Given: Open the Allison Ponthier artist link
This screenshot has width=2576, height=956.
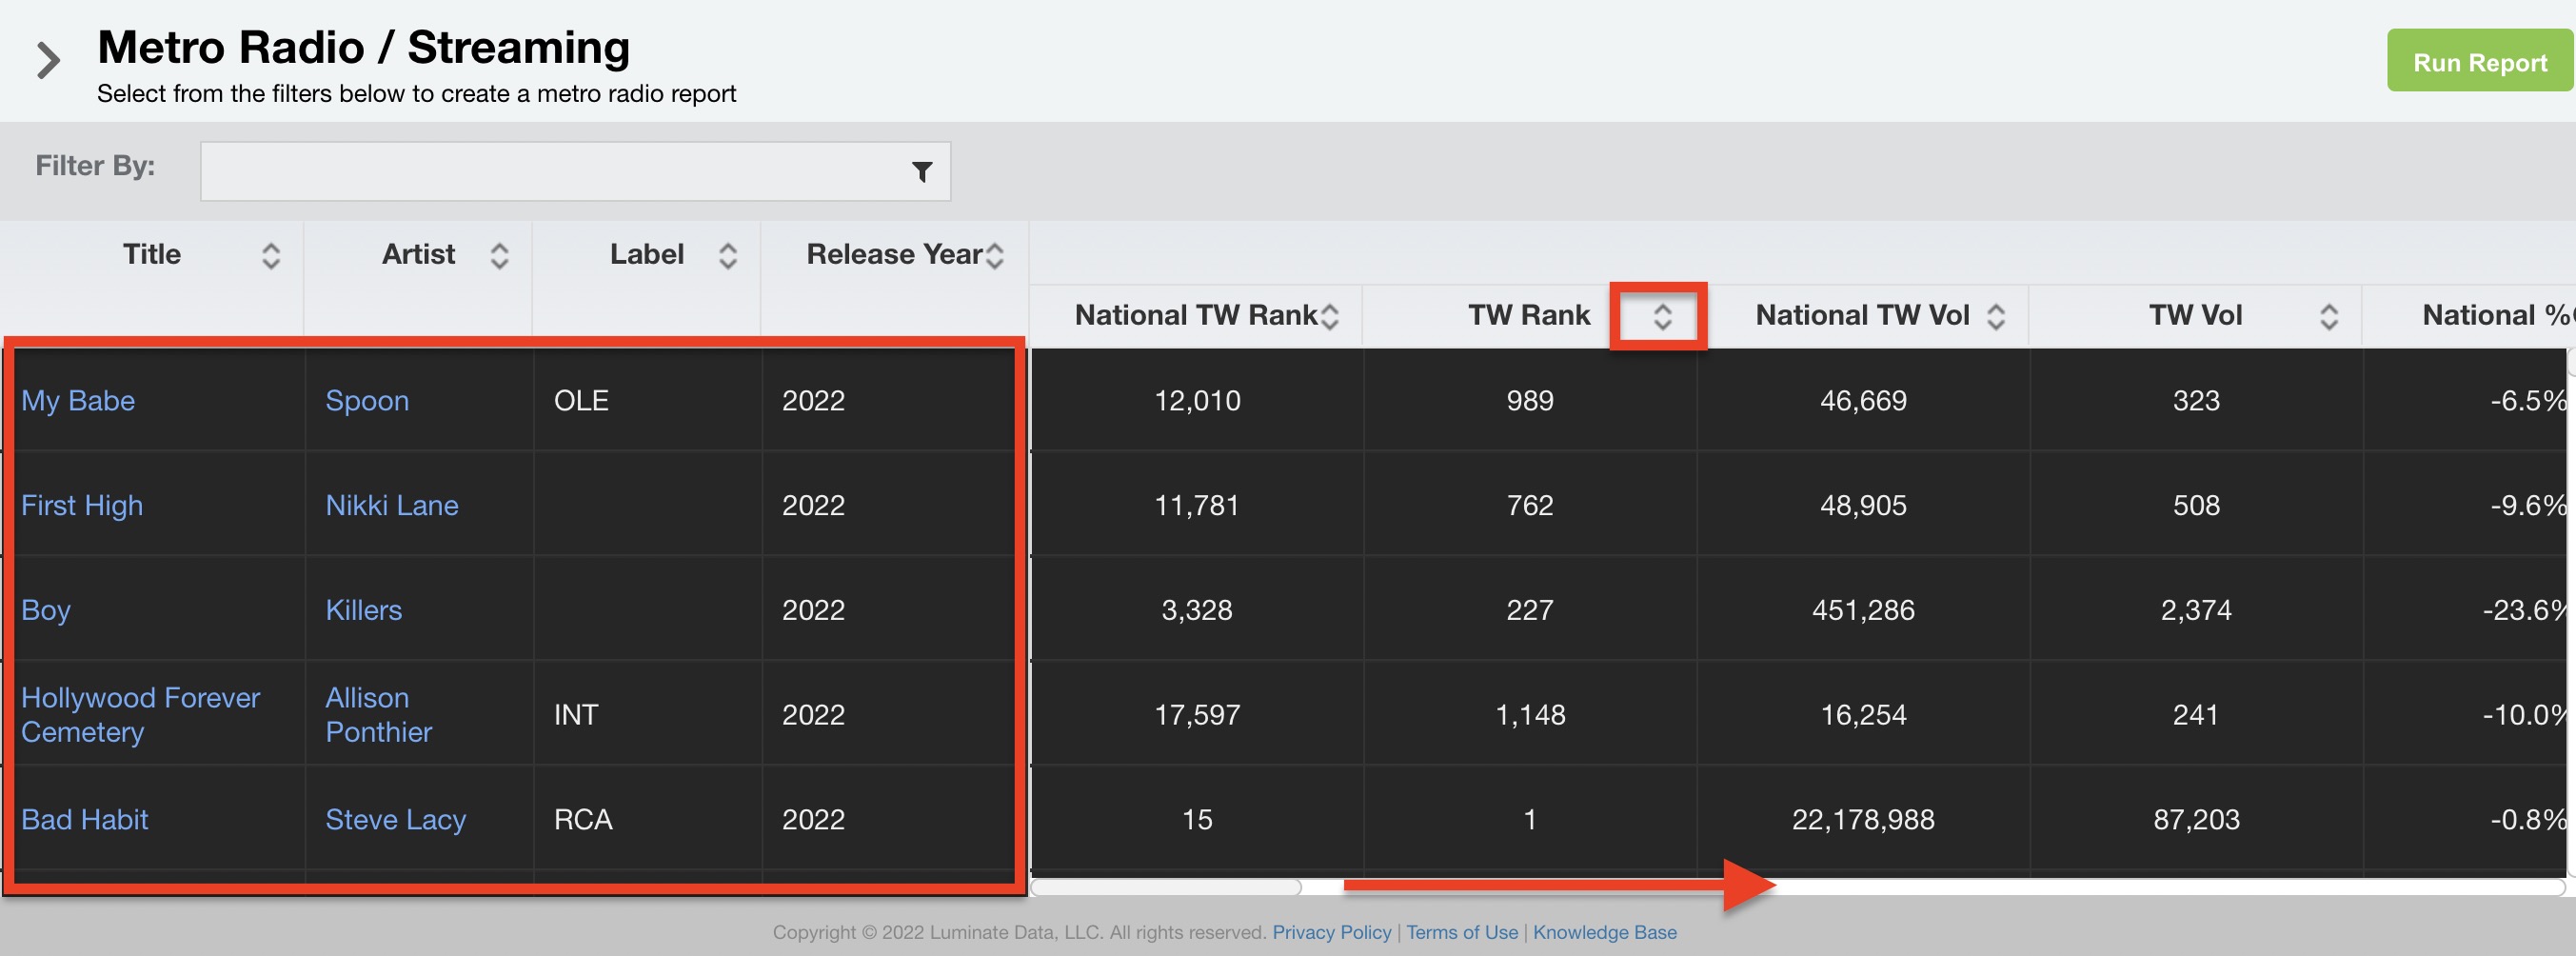Looking at the screenshot, I should tap(378, 714).
